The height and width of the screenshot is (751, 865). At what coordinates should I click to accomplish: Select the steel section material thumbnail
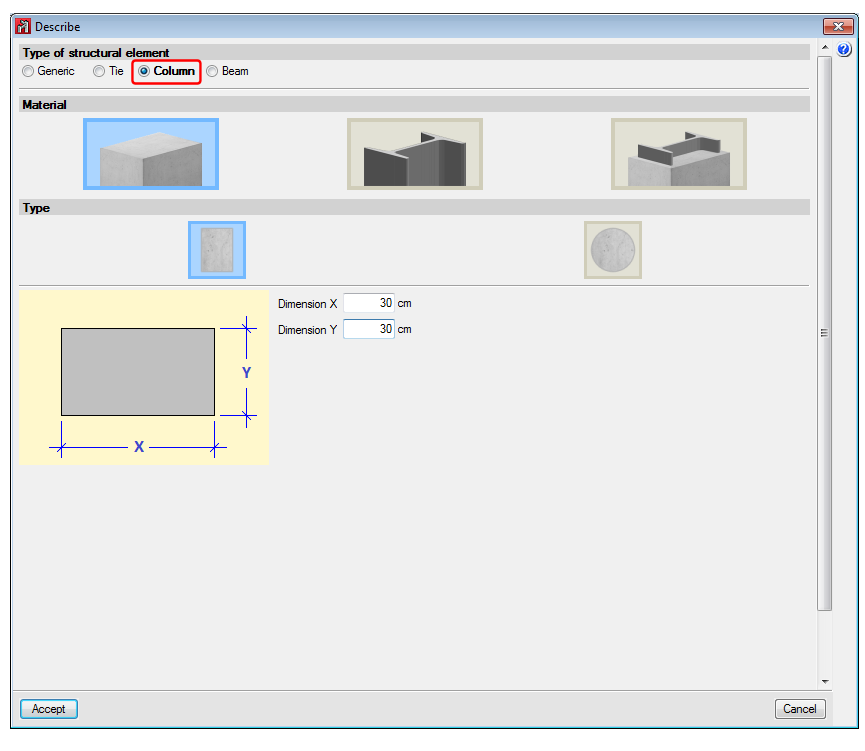415,154
